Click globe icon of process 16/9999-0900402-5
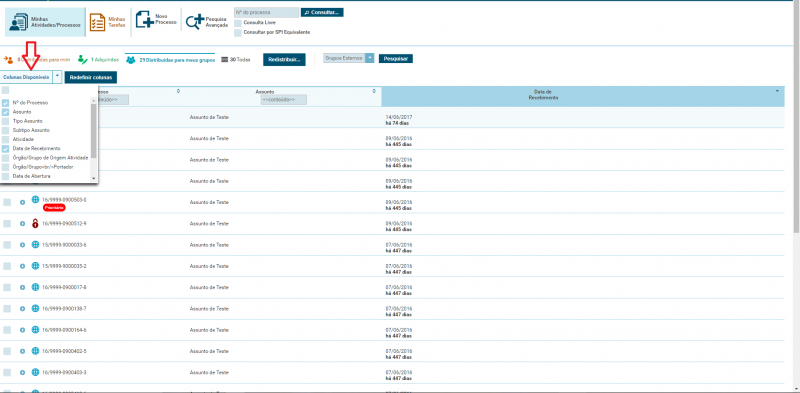The height and width of the screenshot is (393, 800). (35, 351)
